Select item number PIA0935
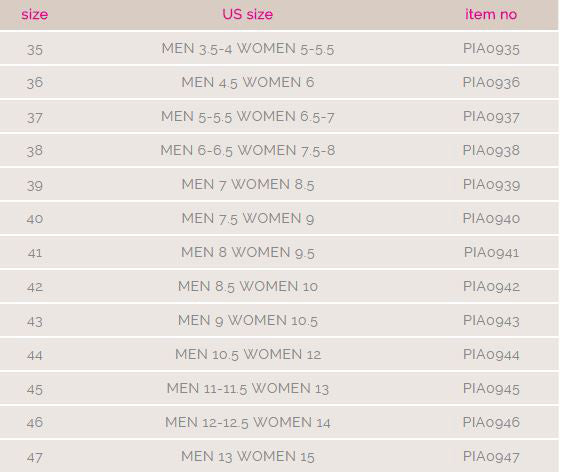561x472 pixels. 491,49
